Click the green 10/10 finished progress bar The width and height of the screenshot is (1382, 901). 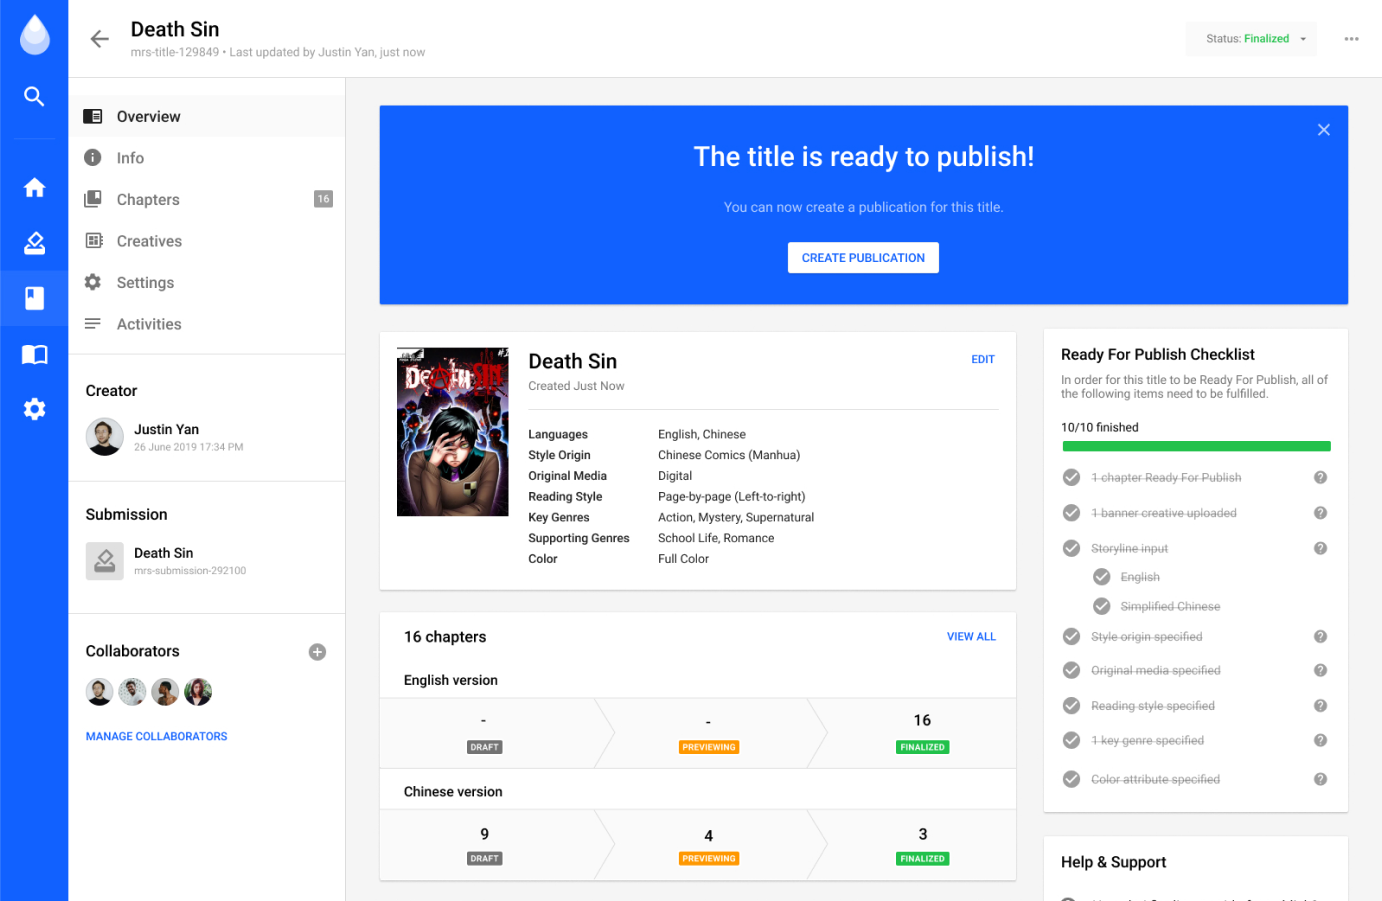pos(1195,446)
